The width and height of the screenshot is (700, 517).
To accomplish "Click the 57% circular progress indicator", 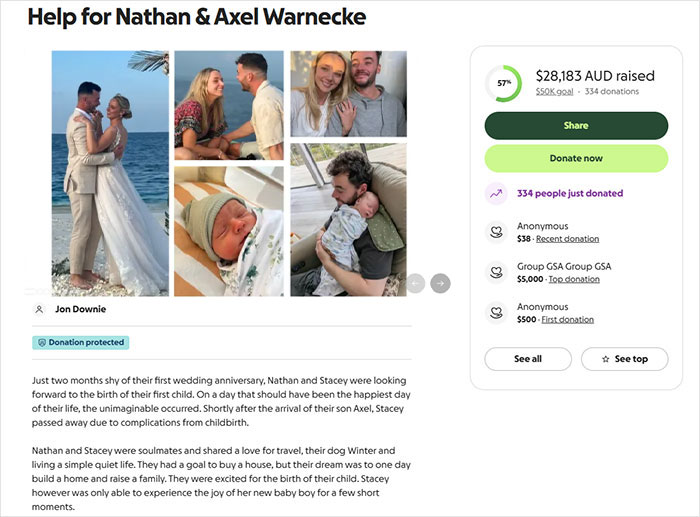I will point(503,83).
